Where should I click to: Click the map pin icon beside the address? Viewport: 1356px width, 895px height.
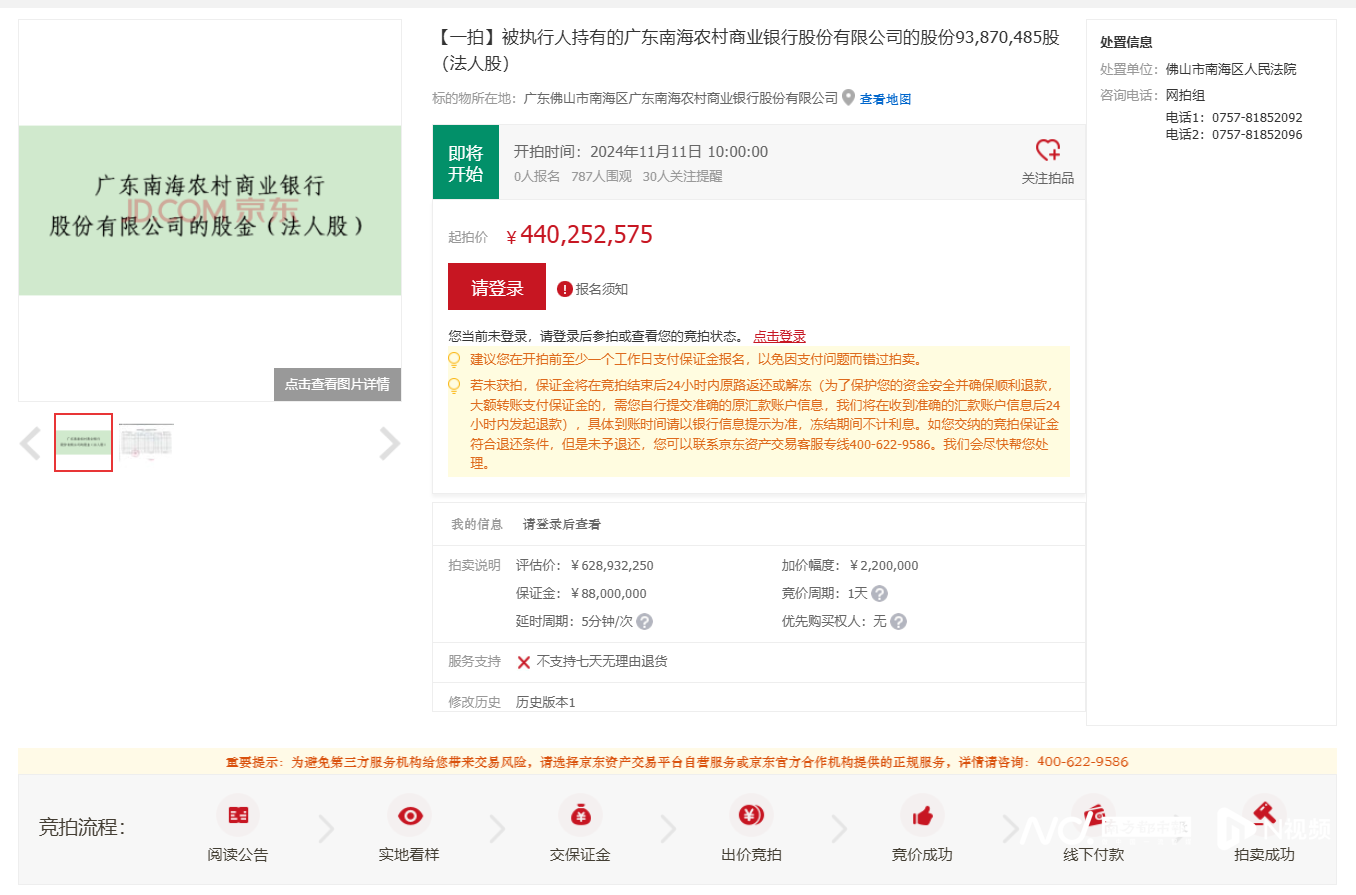click(x=848, y=99)
